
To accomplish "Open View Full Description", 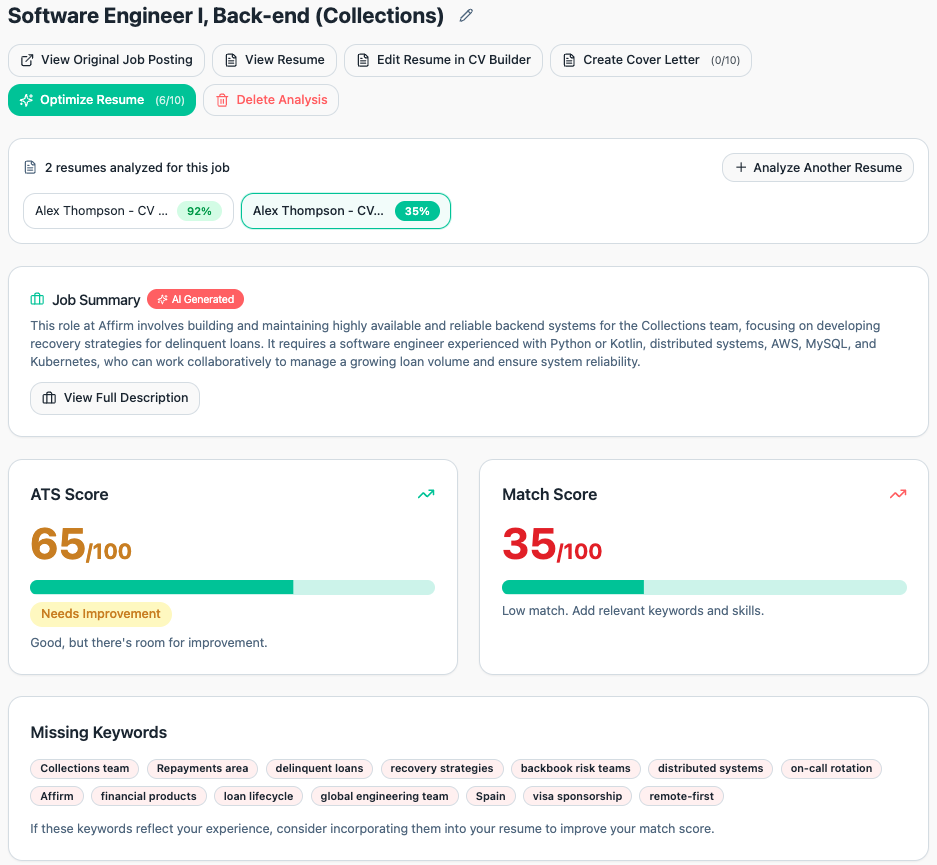I will (114, 398).
